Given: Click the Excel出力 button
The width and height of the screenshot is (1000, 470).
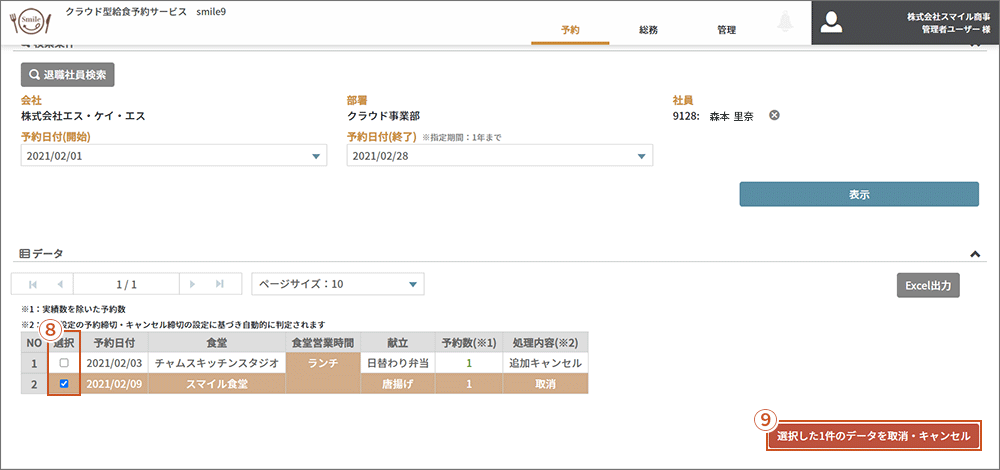Looking at the screenshot, I should pos(927,285).
